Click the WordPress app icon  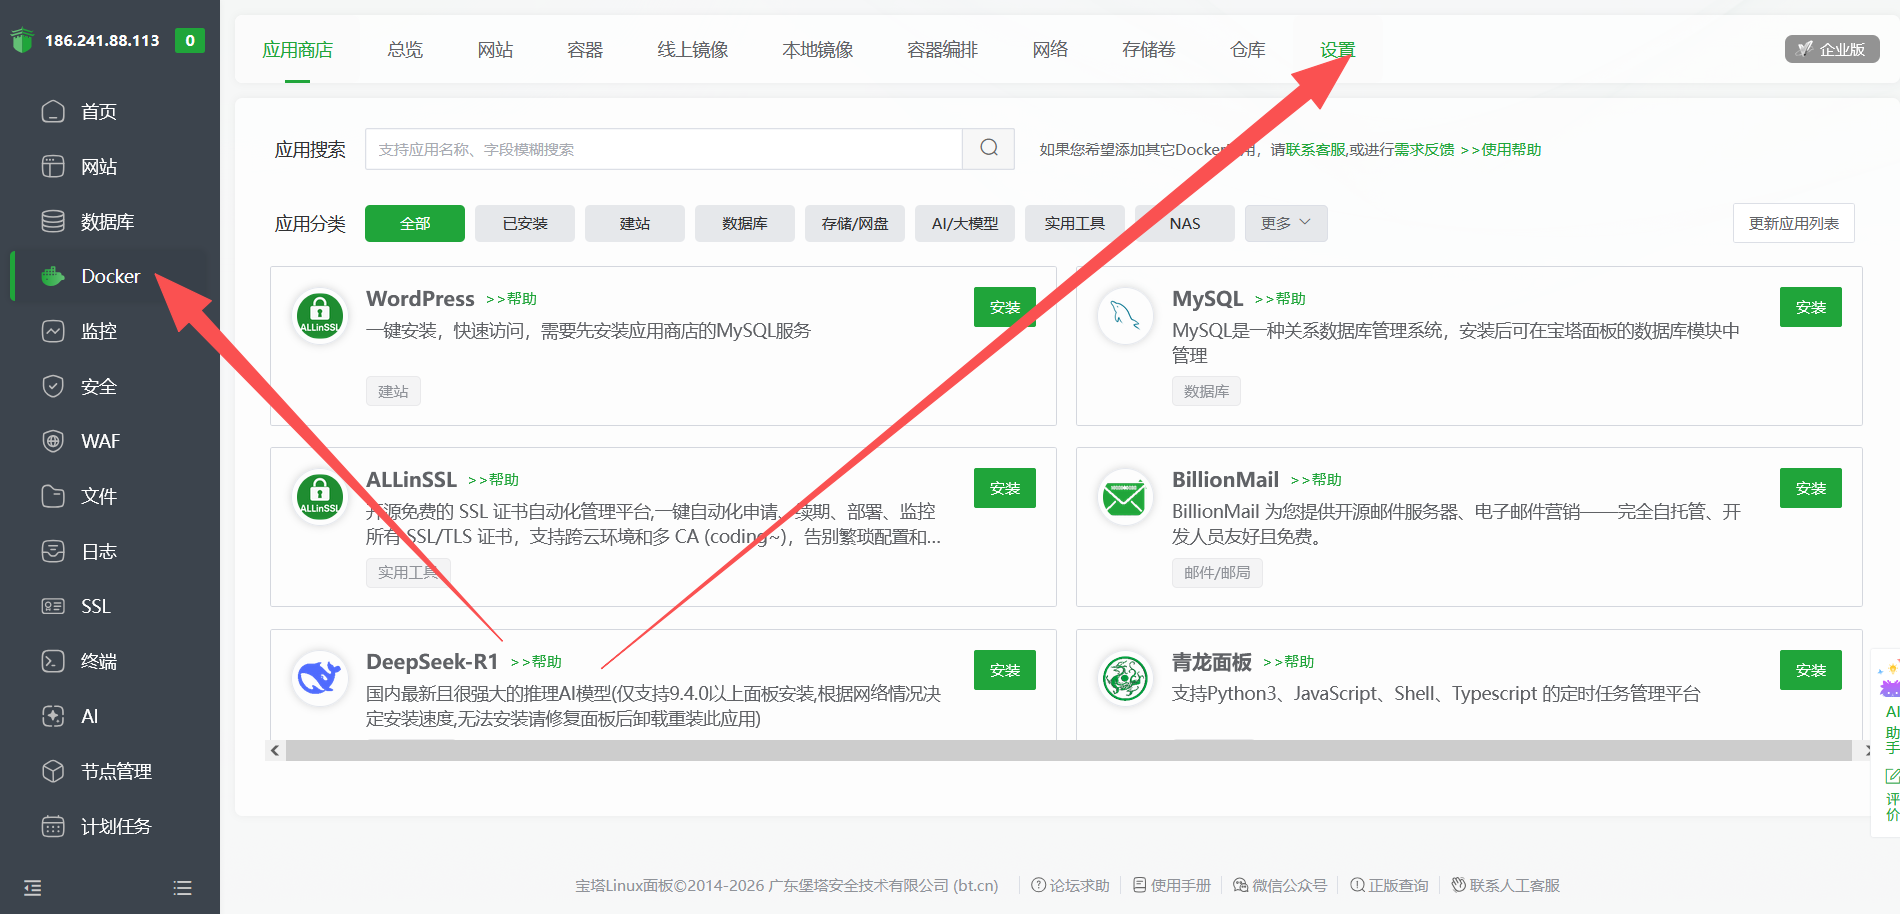(320, 315)
